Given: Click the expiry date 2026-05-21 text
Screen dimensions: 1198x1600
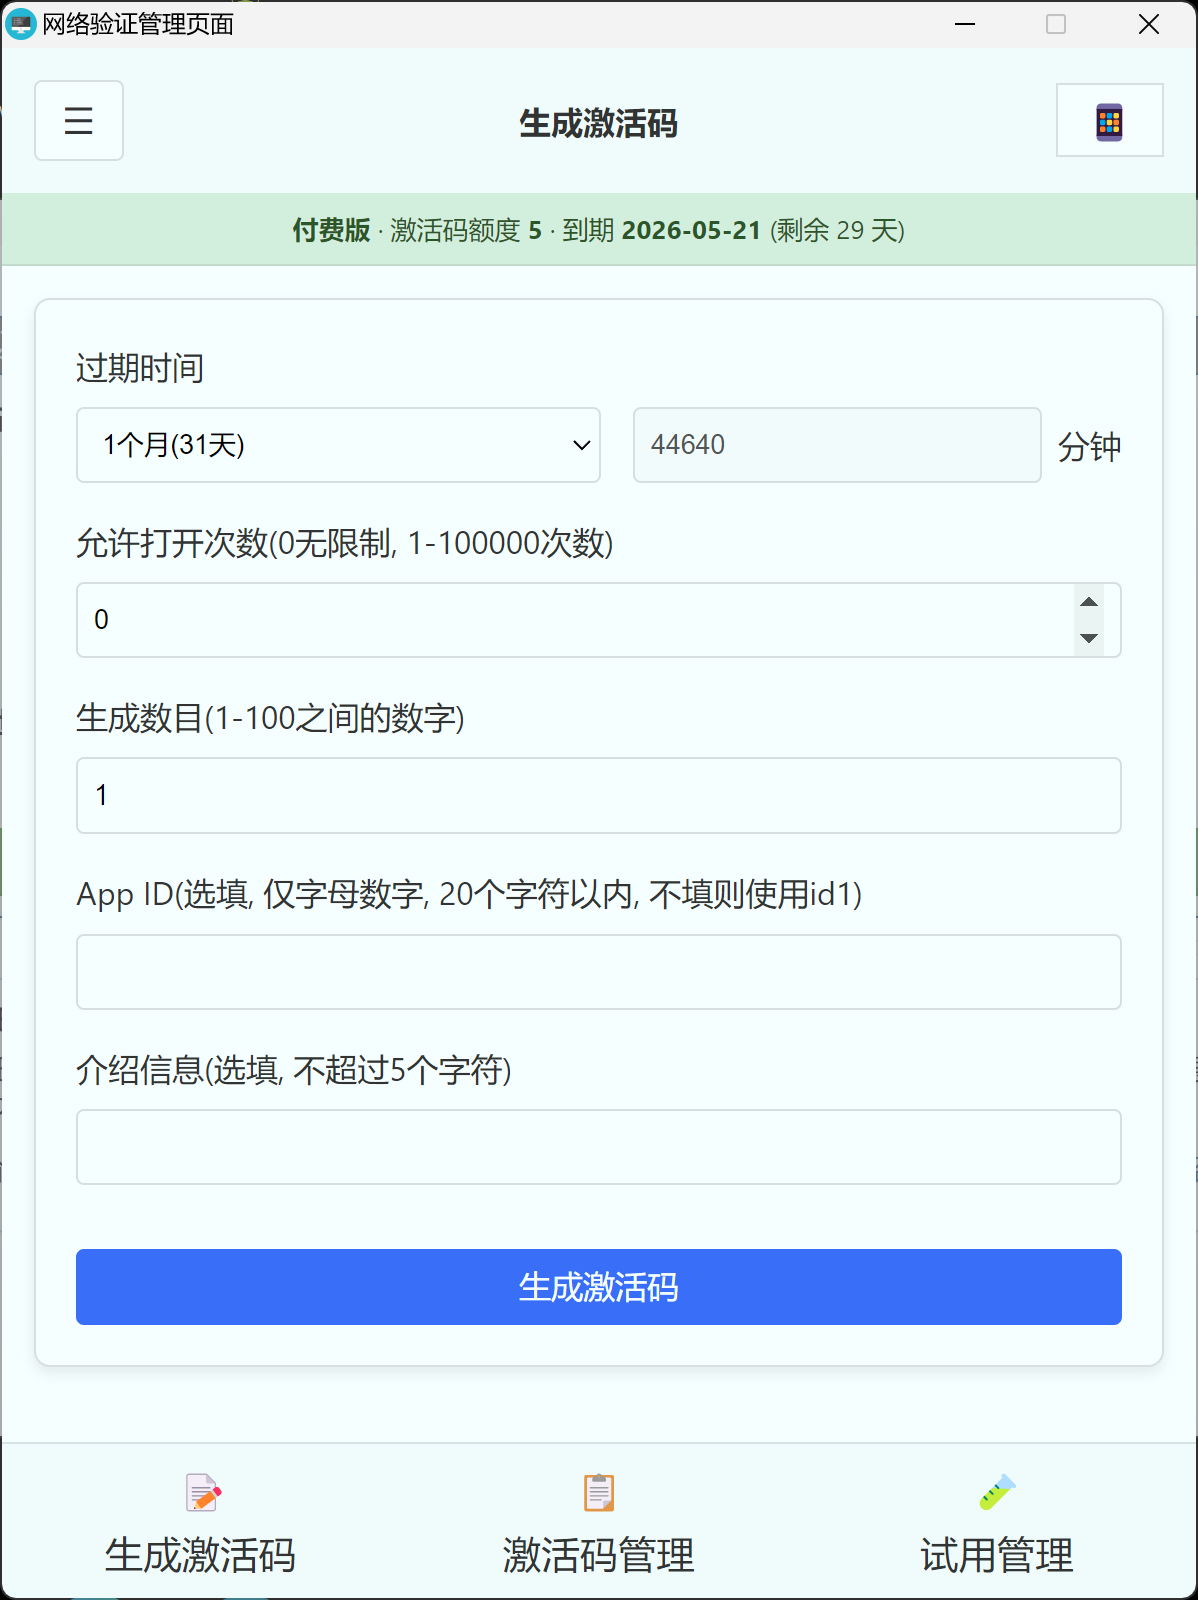Looking at the screenshot, I should 691,231.
